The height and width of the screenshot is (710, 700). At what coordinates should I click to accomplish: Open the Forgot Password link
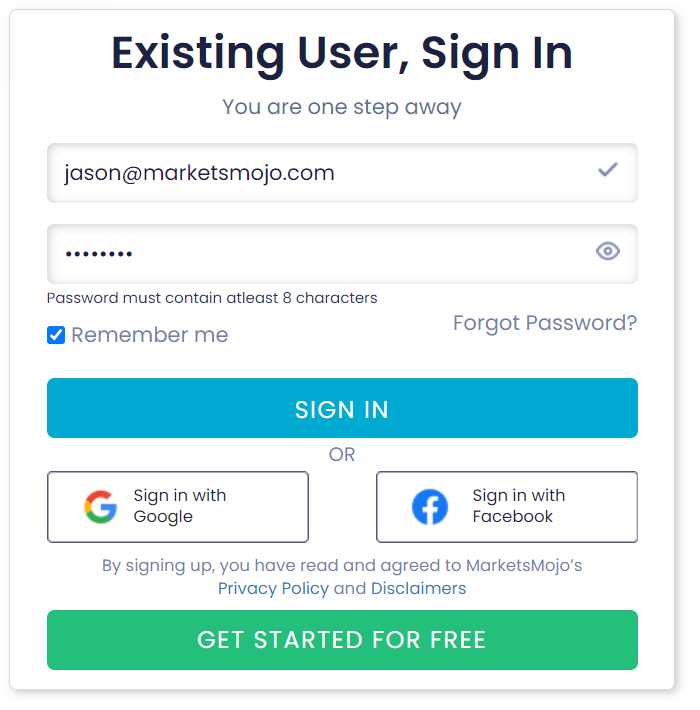click(x=544, y=323)
